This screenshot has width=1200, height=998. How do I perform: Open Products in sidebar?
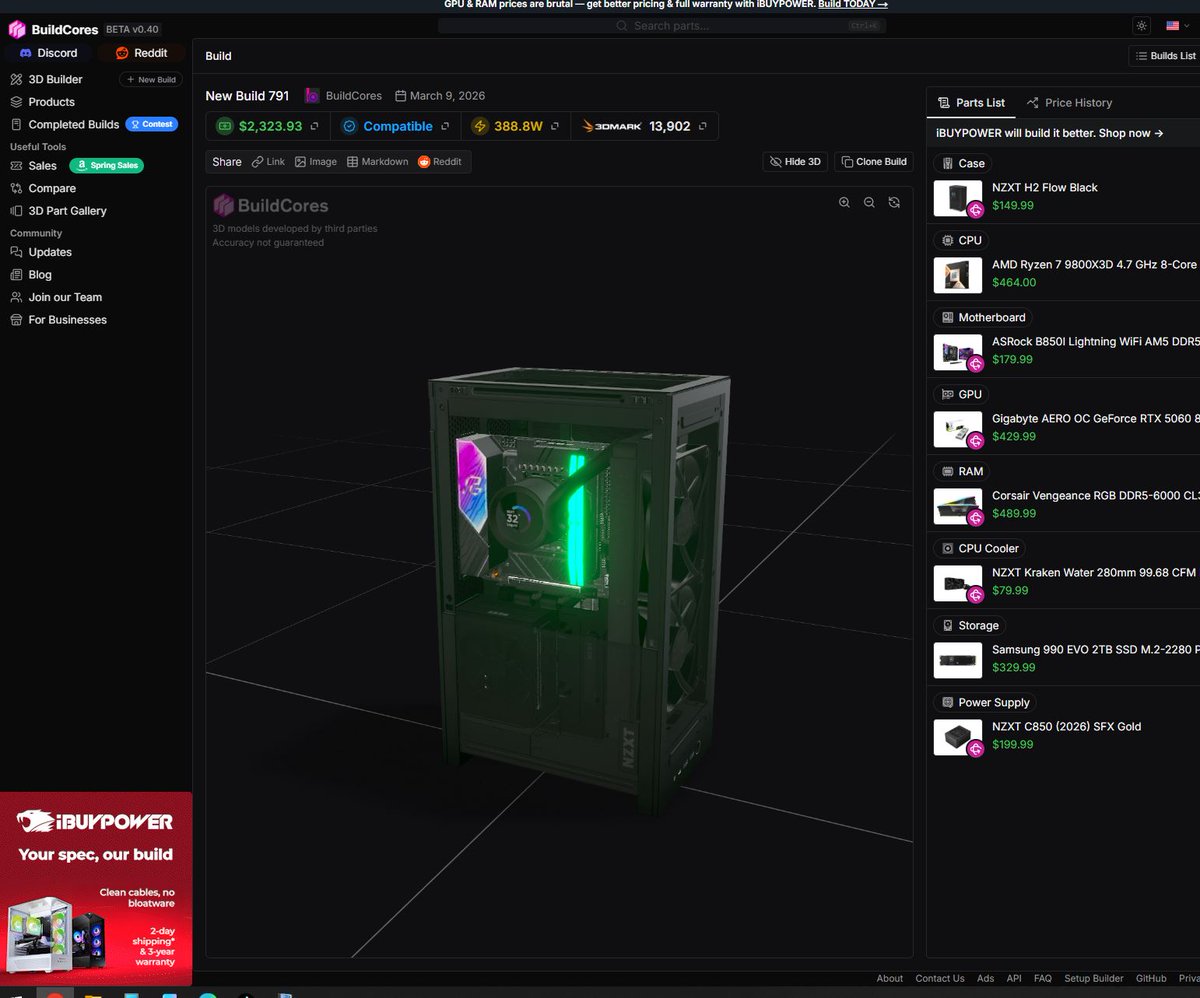point(43,102)
